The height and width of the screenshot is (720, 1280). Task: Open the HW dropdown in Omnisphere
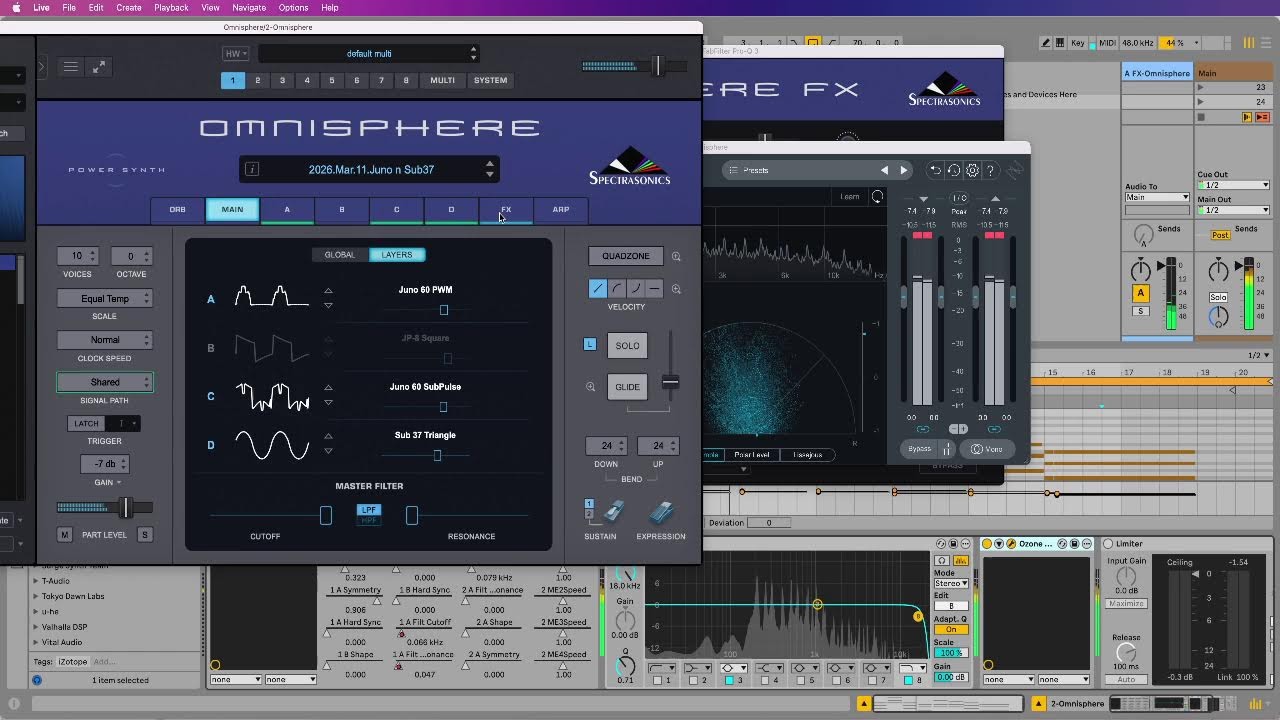[235, 54]
